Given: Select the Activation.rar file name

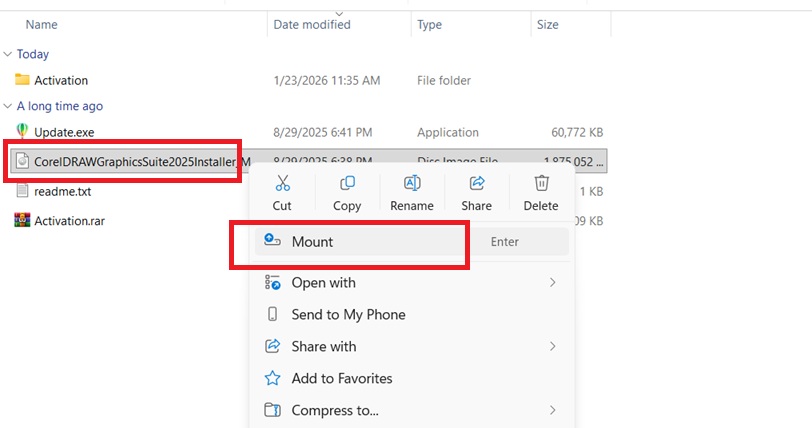Looking at the screenshot, I should click(x=69, y=221).
